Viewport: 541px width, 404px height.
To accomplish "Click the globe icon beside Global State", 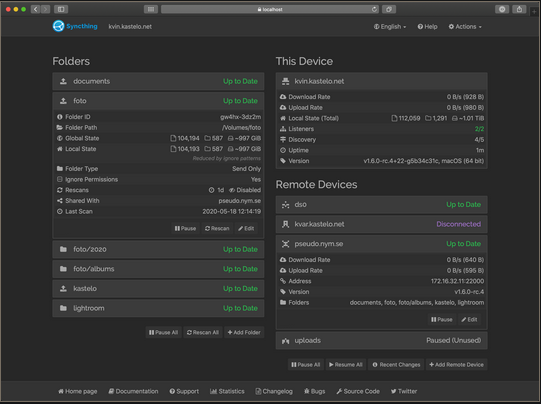I will tap(60, 138).
